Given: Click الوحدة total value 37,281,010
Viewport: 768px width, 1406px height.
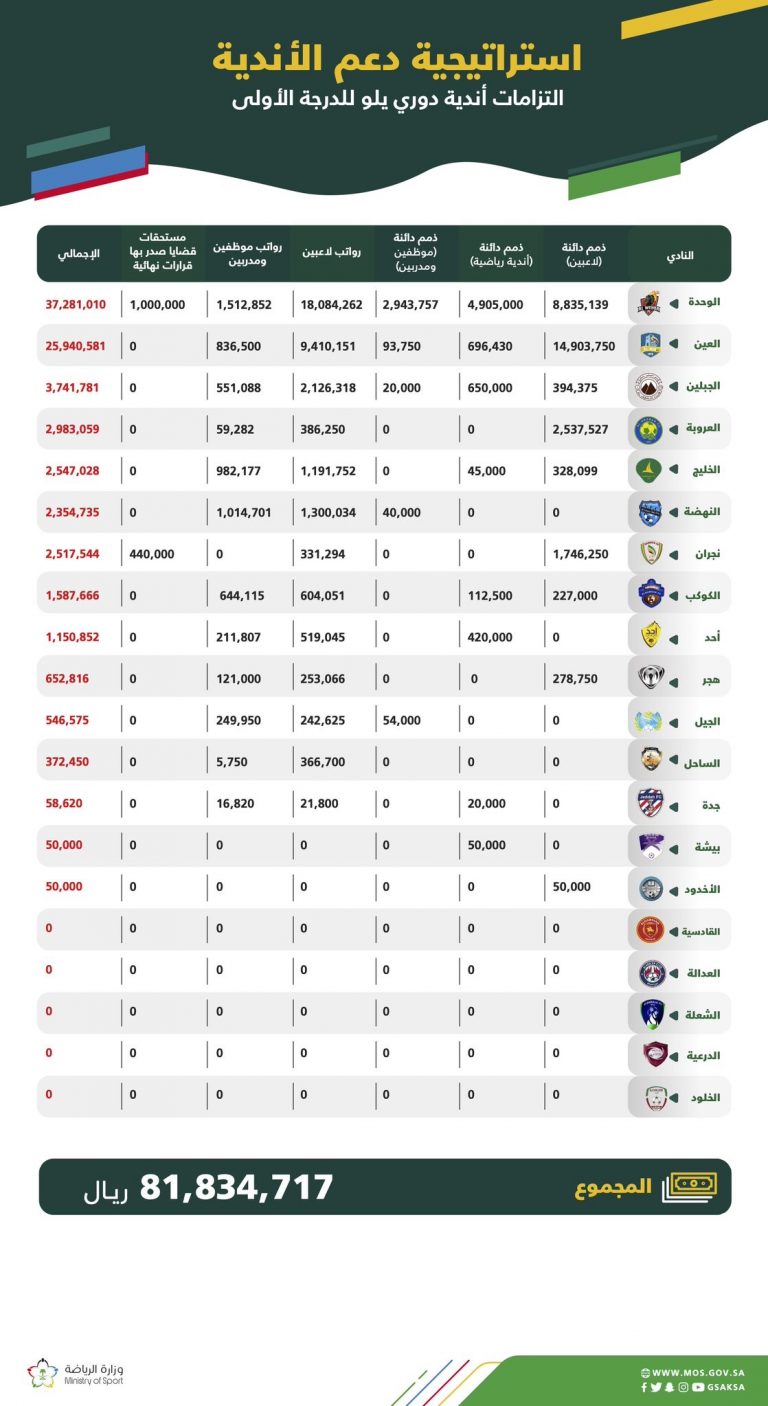Looking at the screenshot, I should (x=76, y=304).
